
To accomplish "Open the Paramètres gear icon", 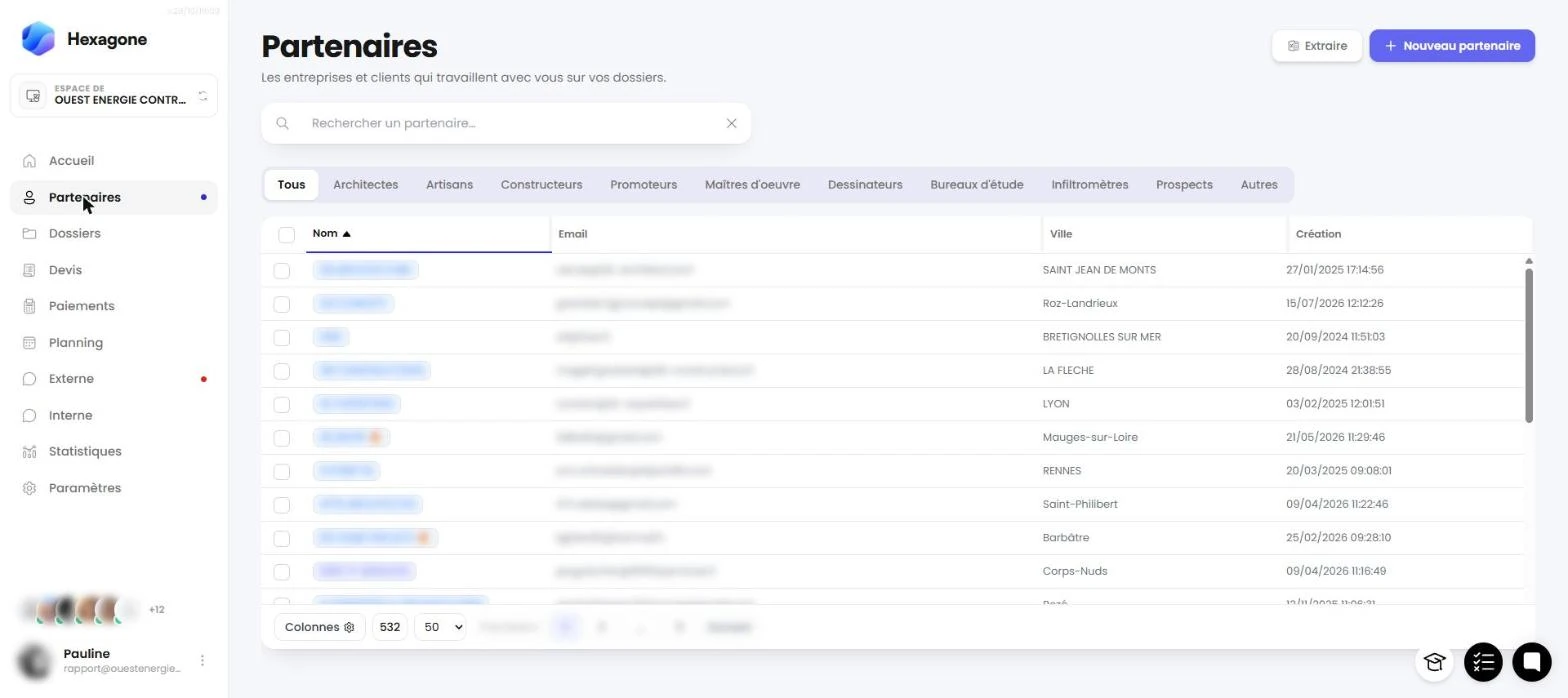I will point(29,488).
